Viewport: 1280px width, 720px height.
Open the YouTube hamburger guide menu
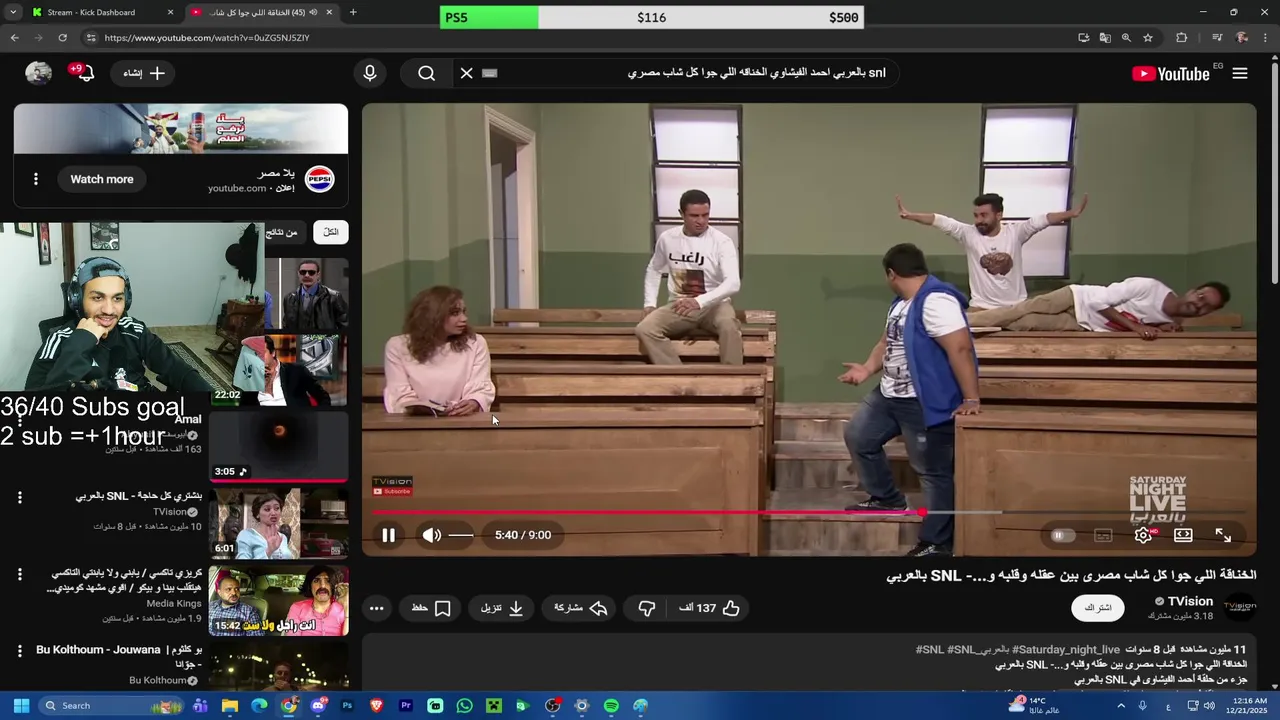click(1240, 73)
